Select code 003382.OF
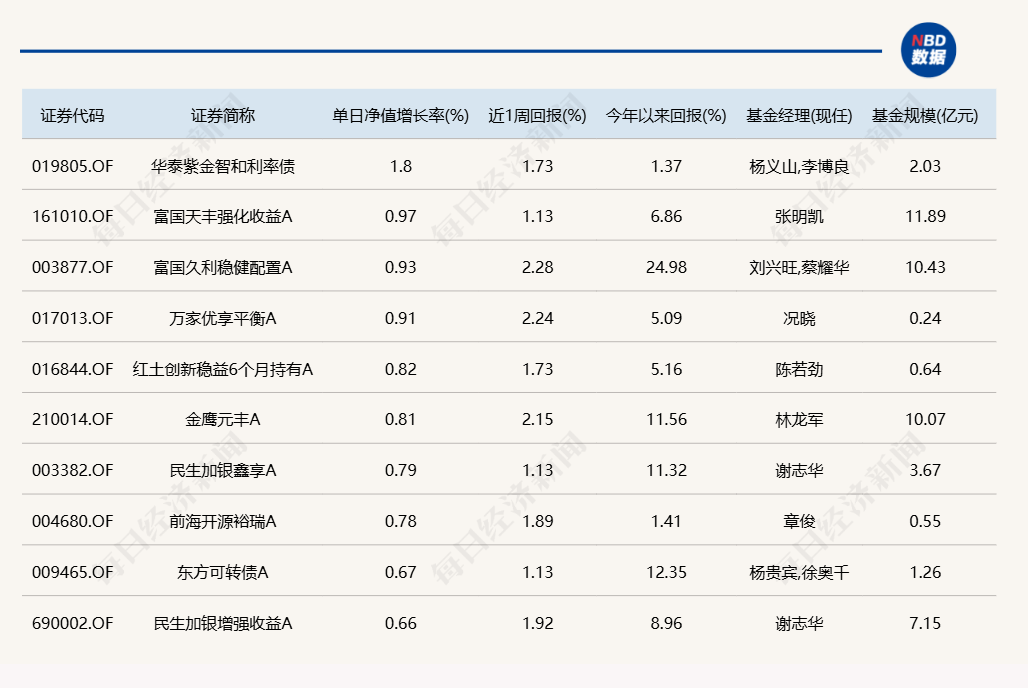Screen dimensions: 1028x688 (73, 470)
